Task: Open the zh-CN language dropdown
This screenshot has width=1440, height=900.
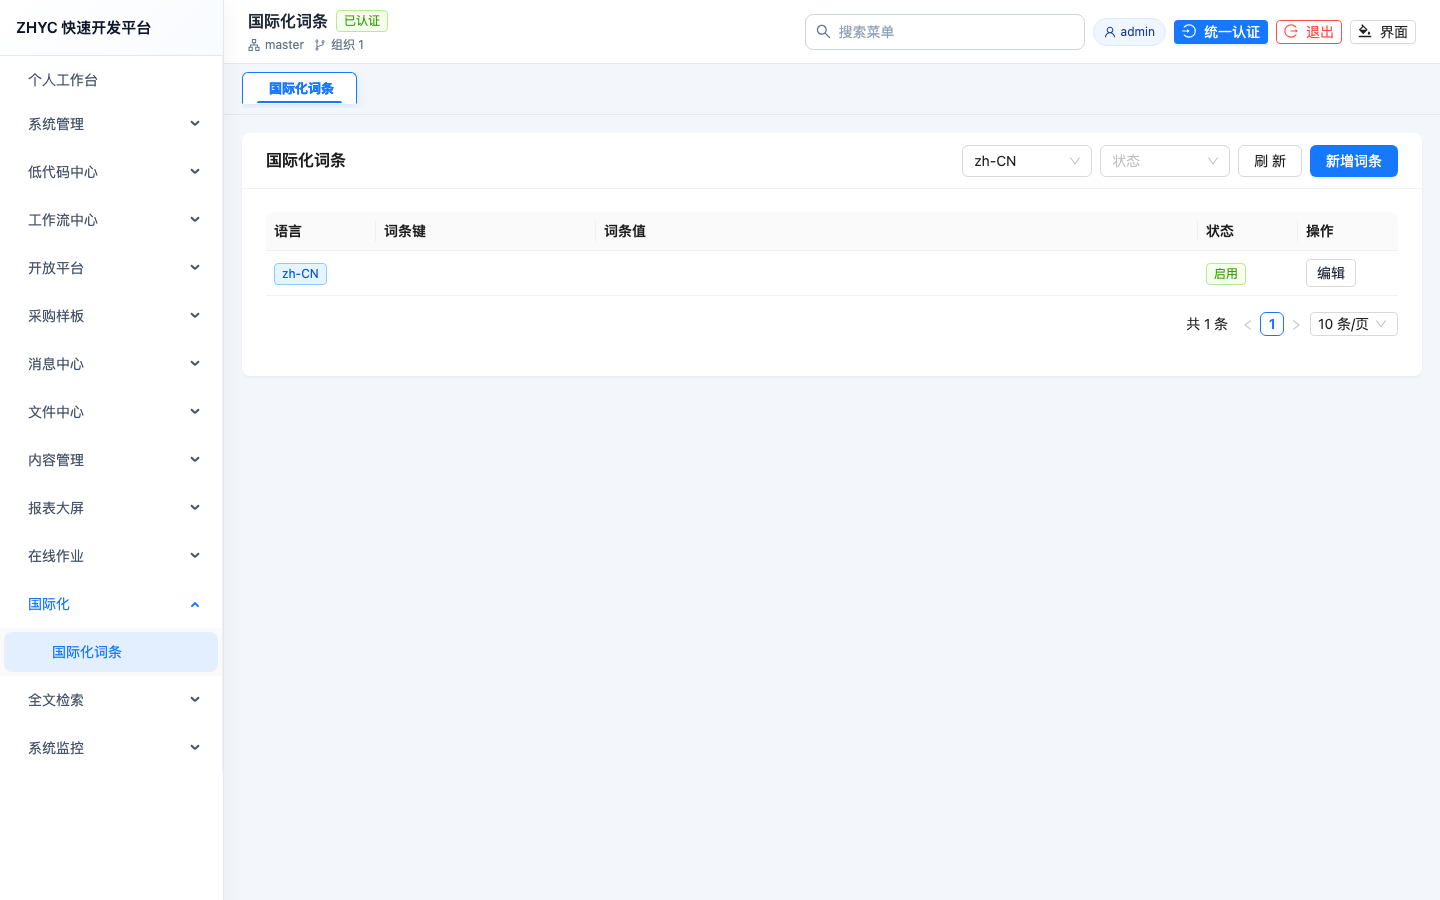Action: coord(1026,161)
